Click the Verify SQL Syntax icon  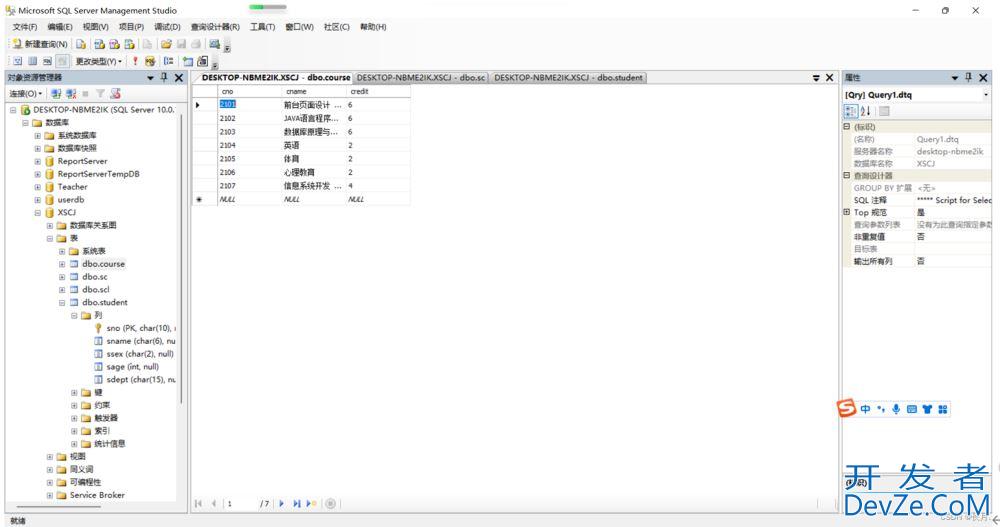[x=150, y=61]
